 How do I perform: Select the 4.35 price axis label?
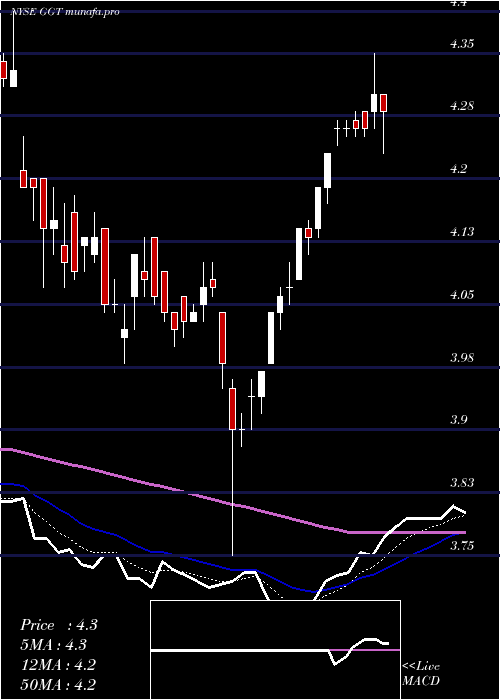click(462, 44)
